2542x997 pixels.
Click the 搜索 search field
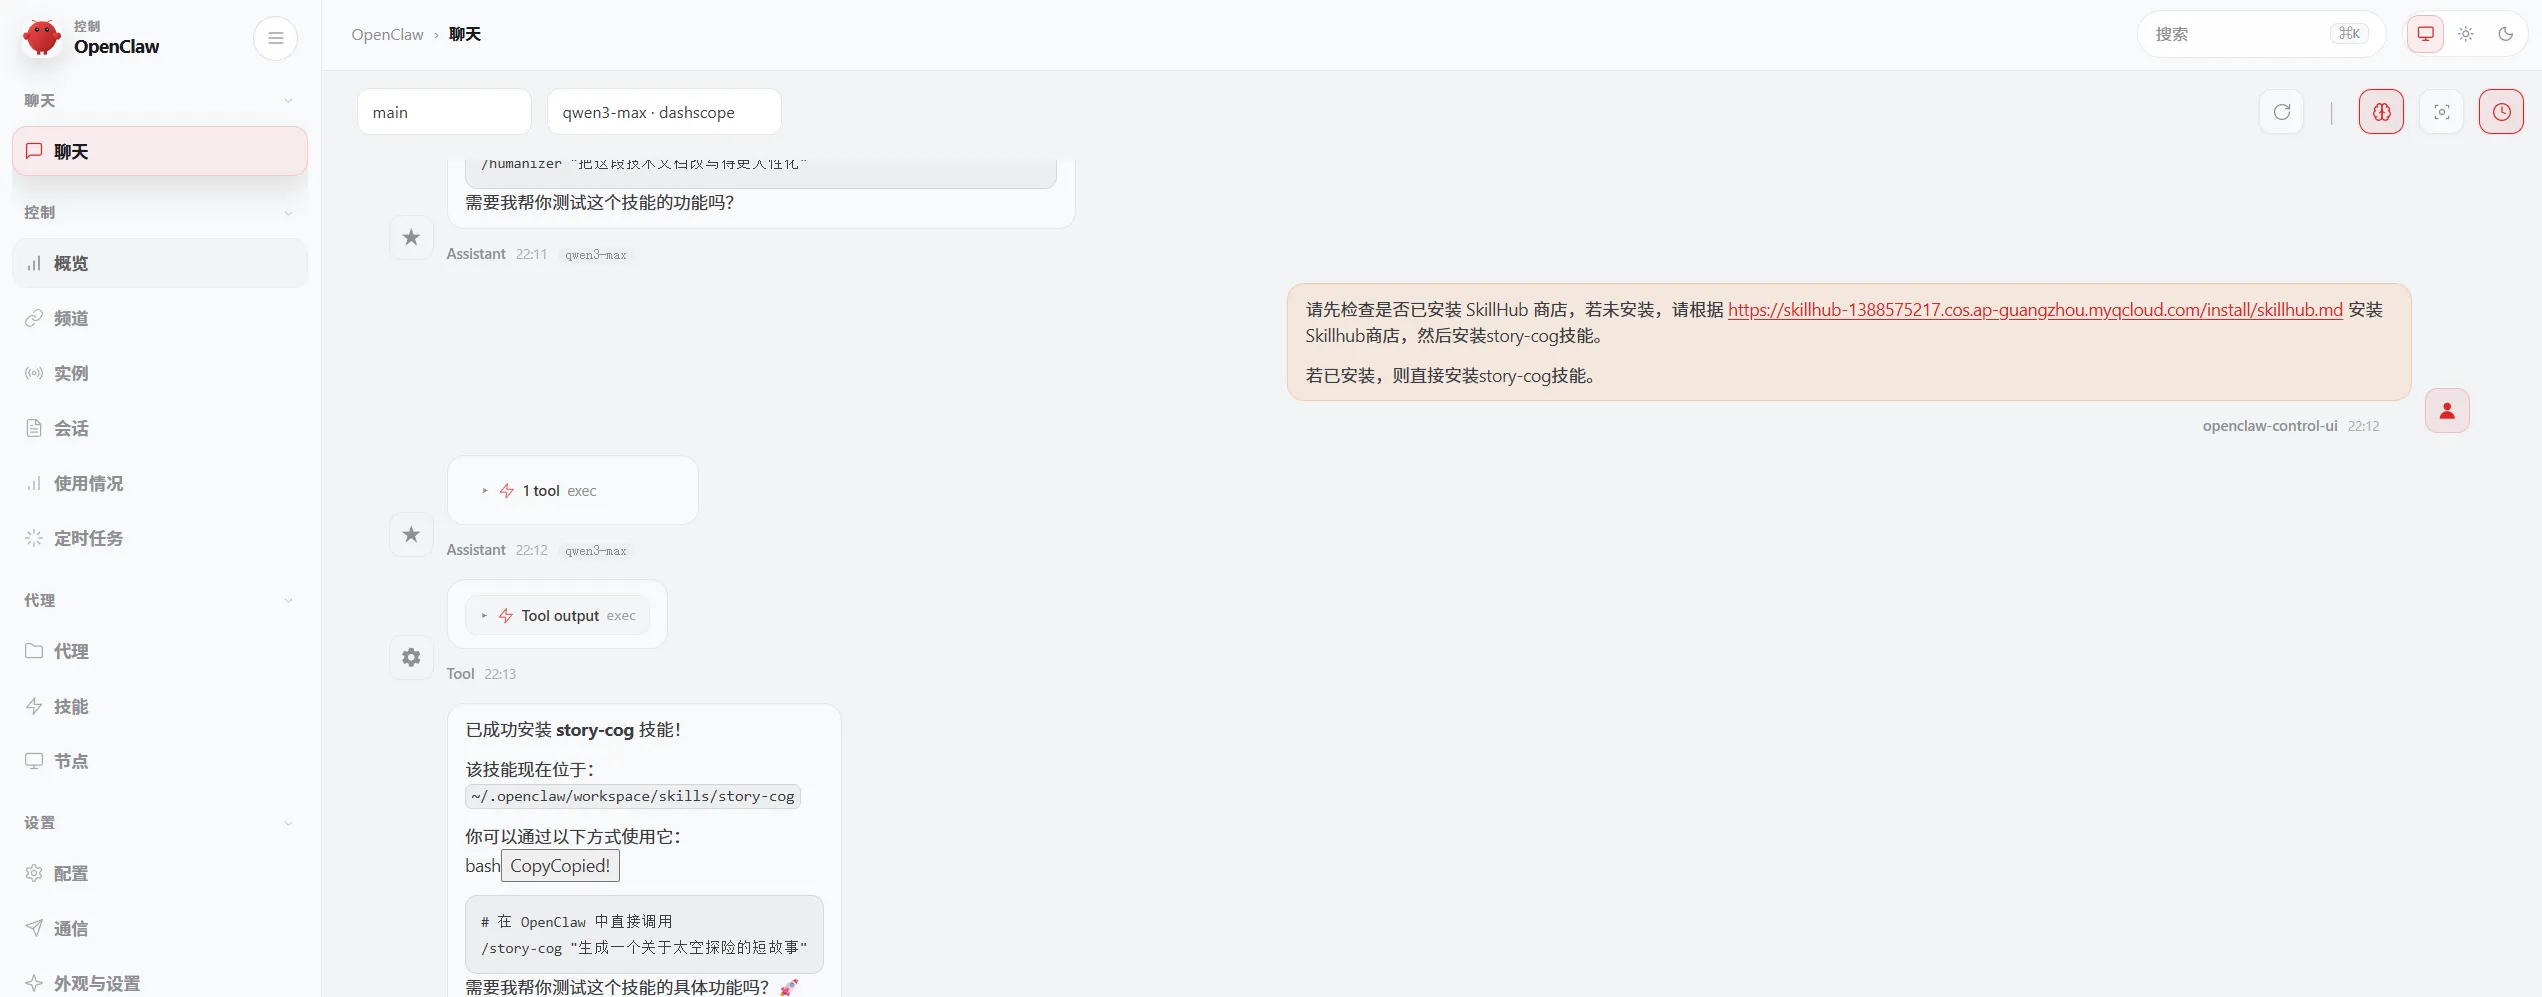pyautogui.click(x=2240, y=34)
